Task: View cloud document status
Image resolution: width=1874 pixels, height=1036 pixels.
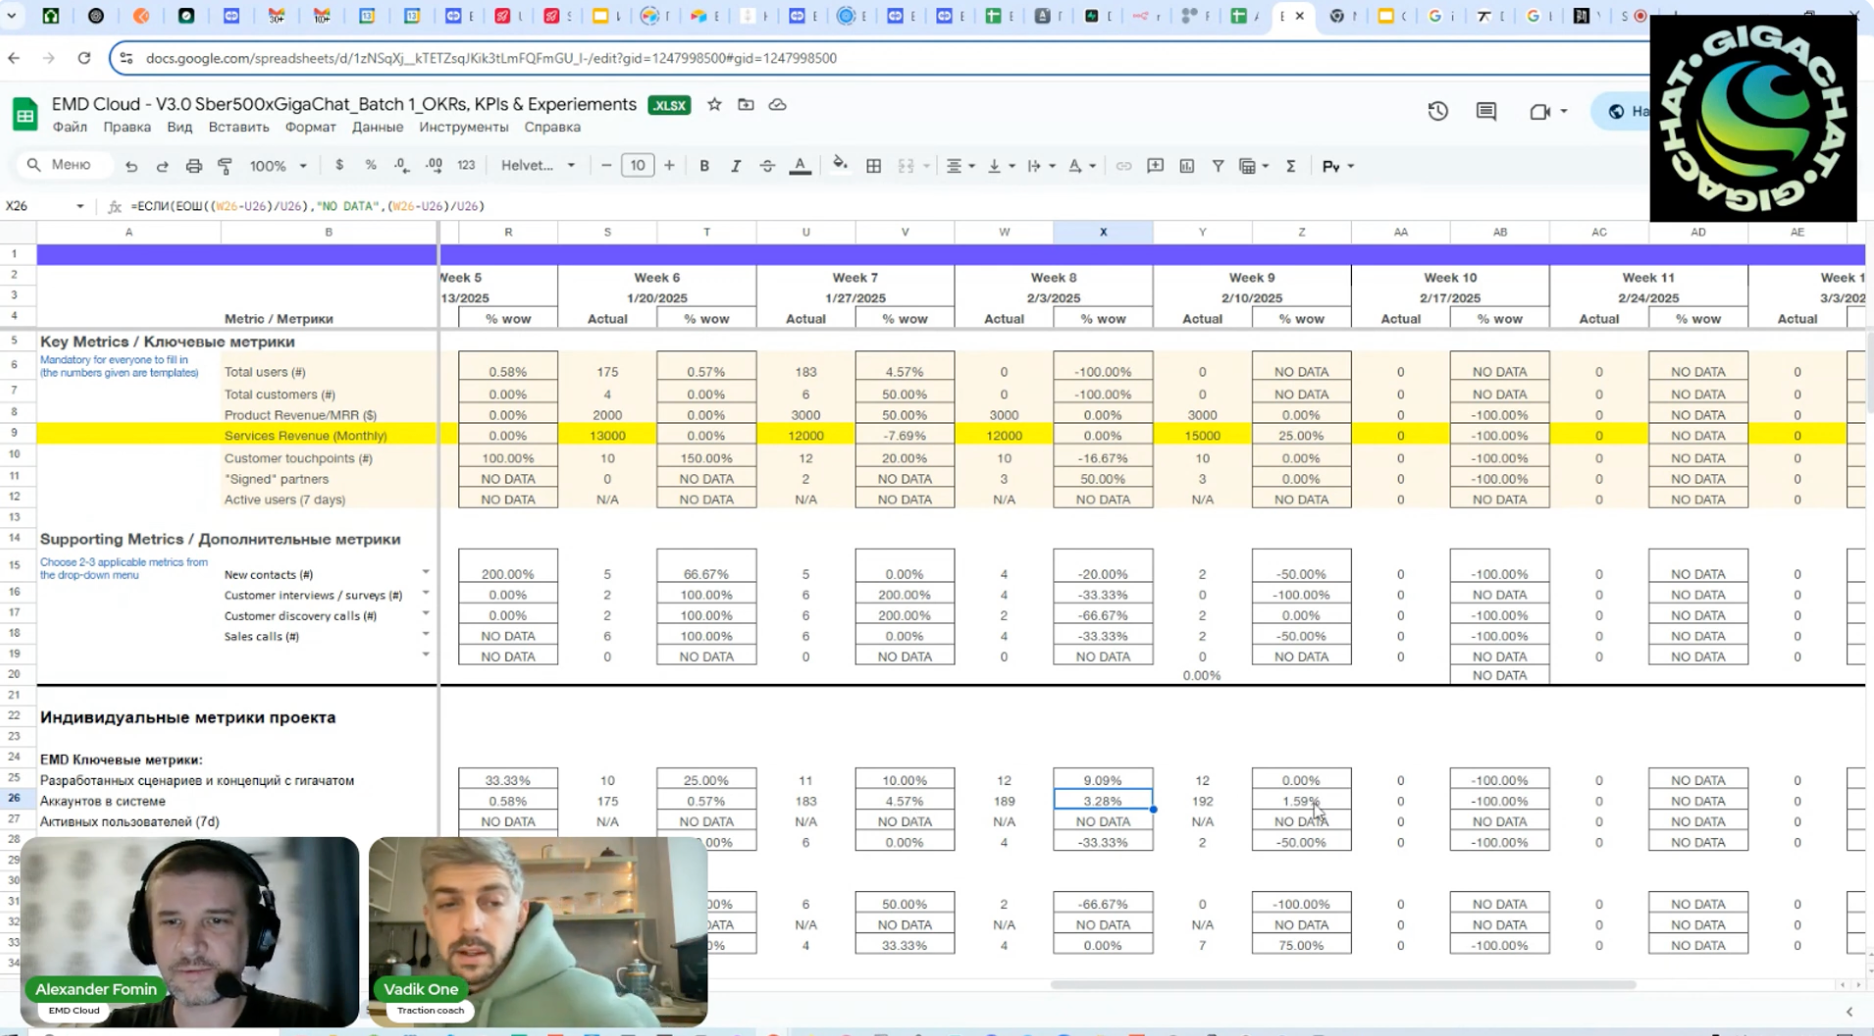Action: pos(777,105)
